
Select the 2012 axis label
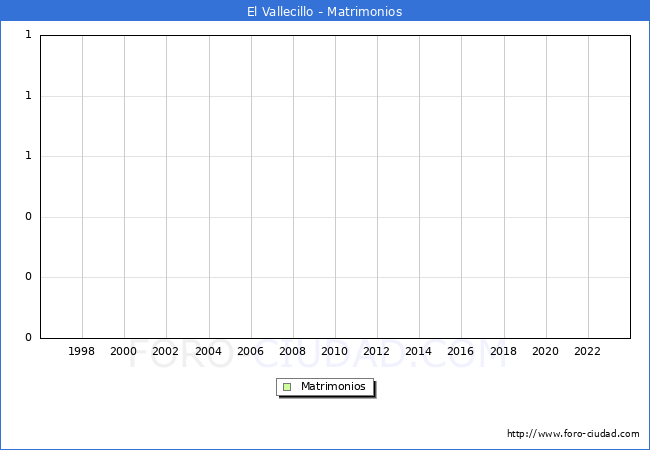[377, 352]
